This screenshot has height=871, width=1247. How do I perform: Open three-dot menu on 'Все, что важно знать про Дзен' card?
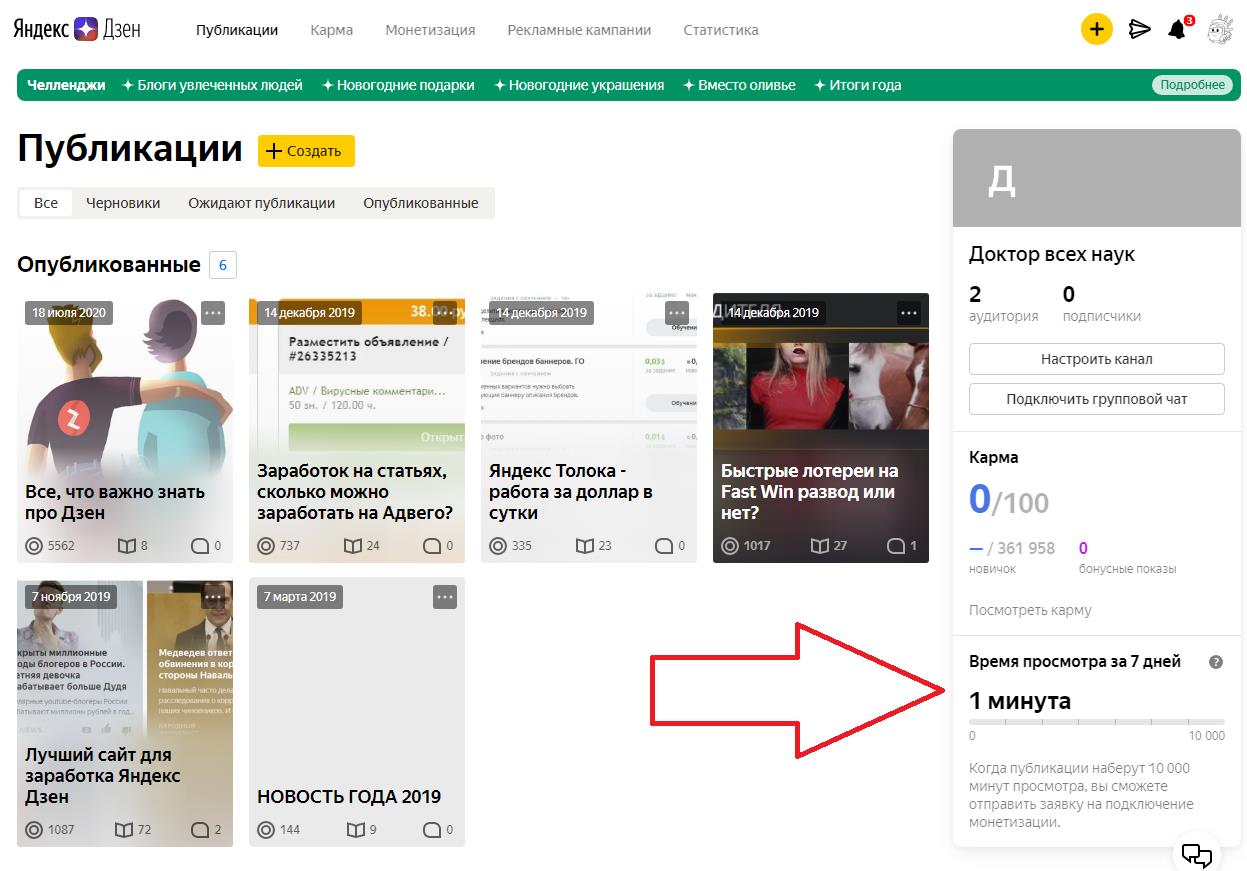click(x=213, y=313)
